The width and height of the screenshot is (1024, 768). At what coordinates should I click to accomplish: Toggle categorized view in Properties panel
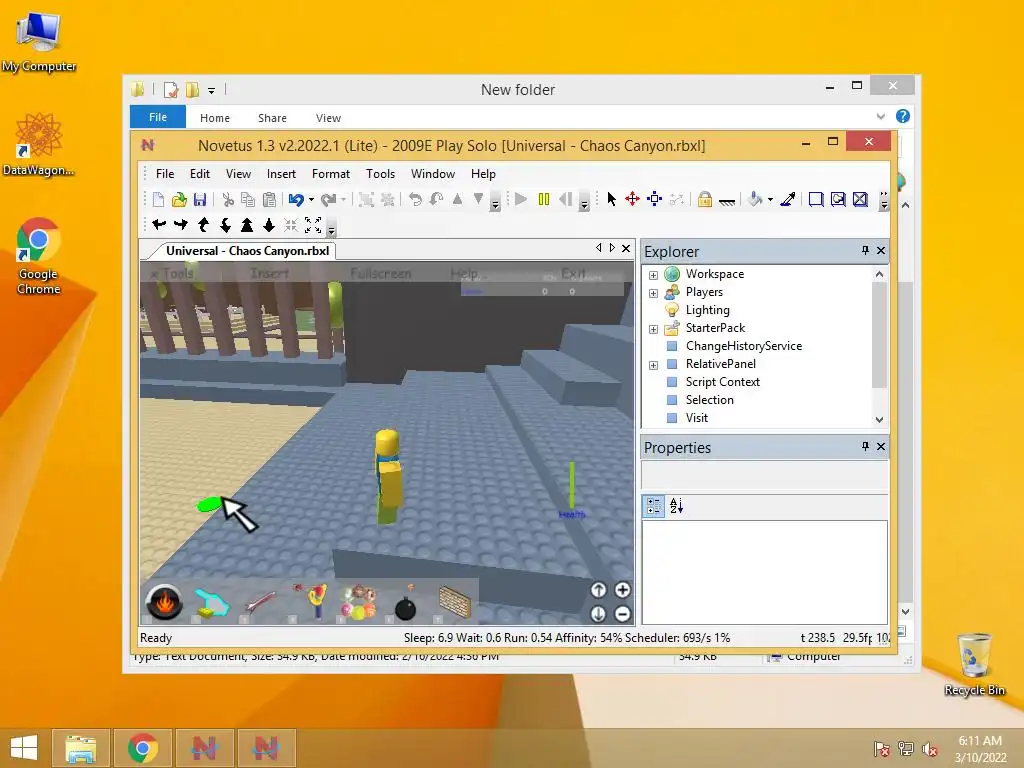coord(654,505)
